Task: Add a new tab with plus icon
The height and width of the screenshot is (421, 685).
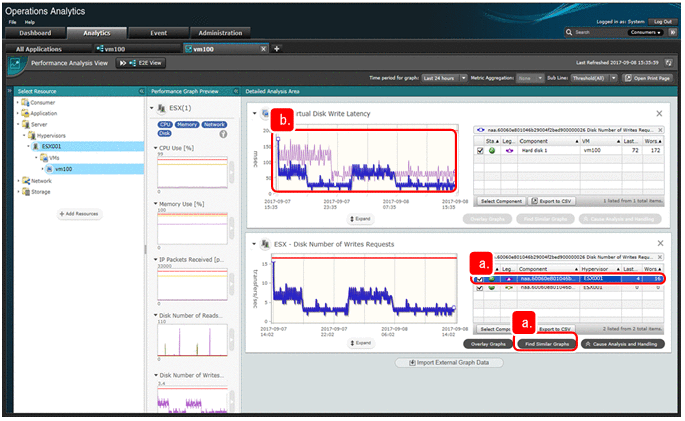Action: click(277, 48)
